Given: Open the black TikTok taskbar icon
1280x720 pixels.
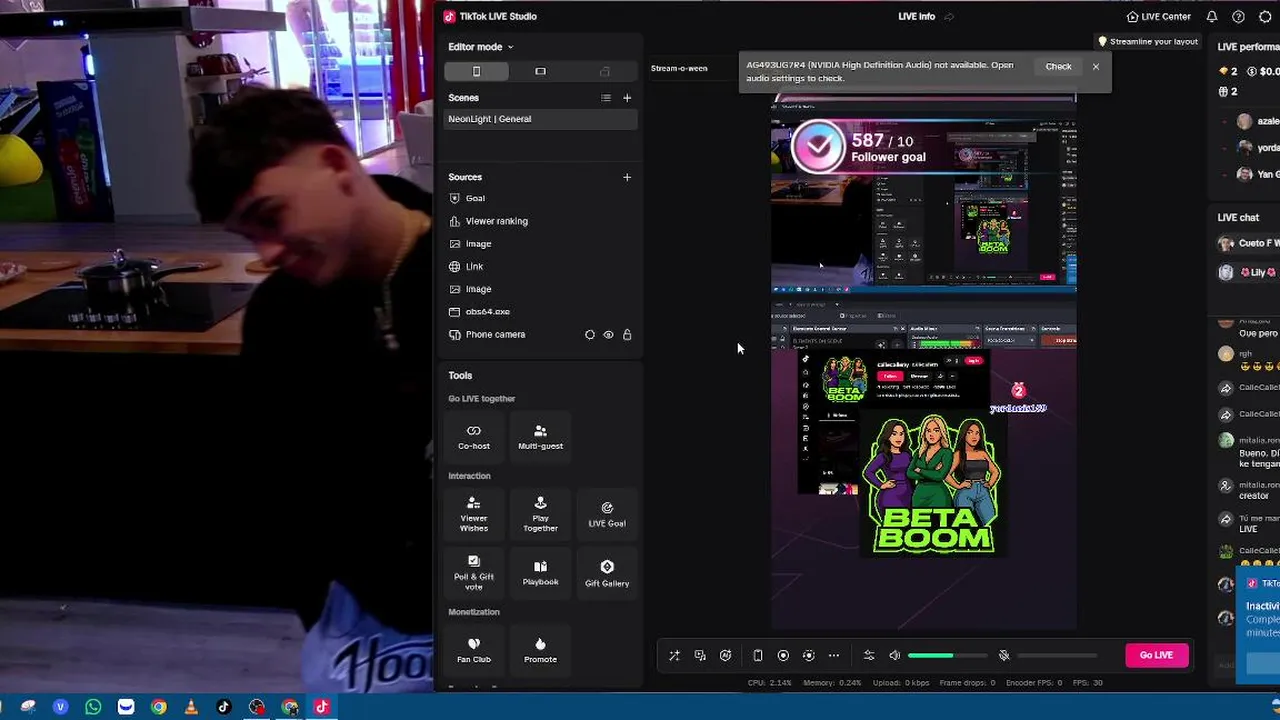Looking at the screenshot, I should pyautogui.click(x=223, y=707).
